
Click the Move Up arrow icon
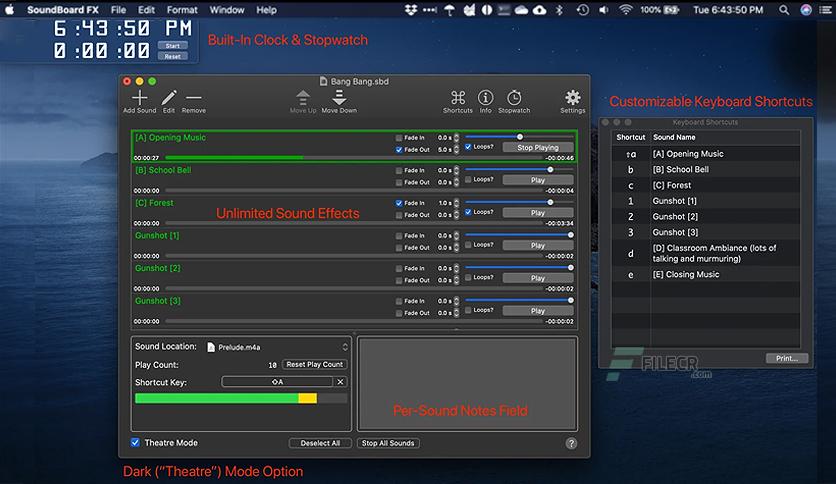click(303, 98)
